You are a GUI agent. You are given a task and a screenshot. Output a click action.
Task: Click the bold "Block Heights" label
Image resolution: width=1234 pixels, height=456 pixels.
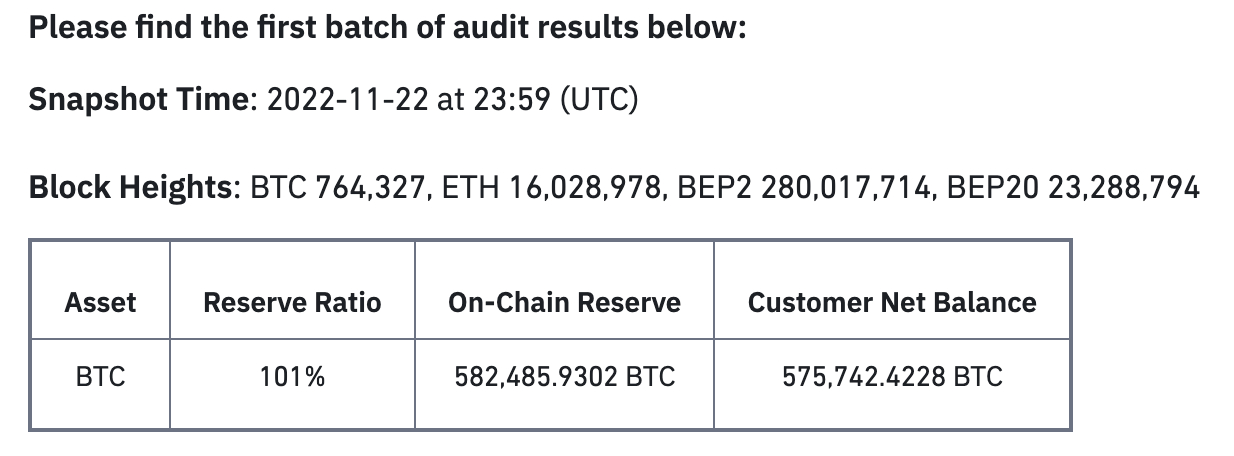pyautogui.click(x=130, y=187)
